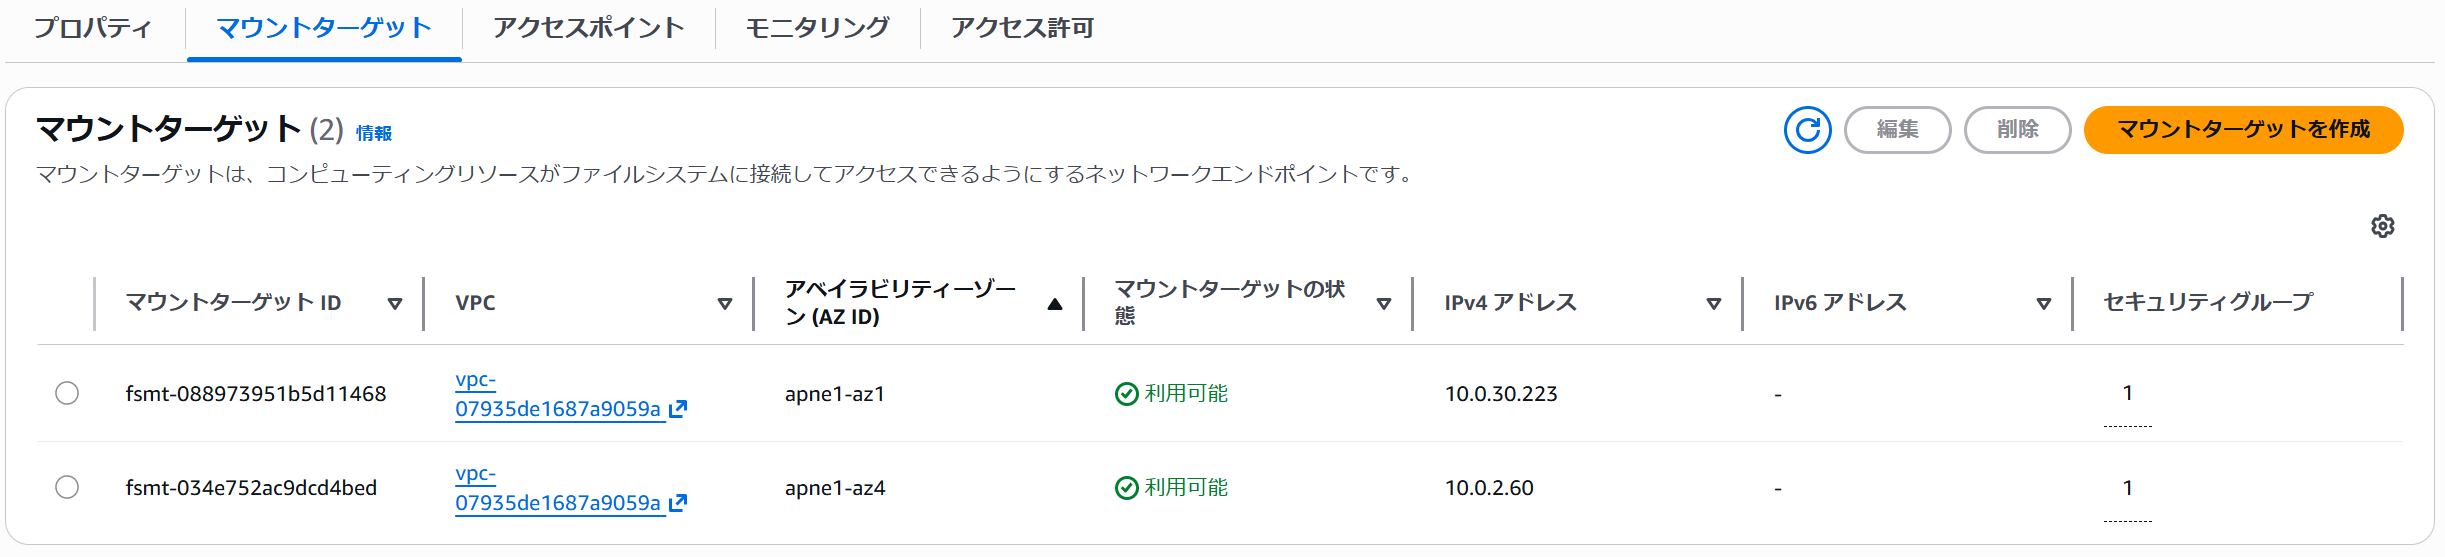The height and width of the screenshot is (557, 2445).
Task: Click マウントターゲットを作成 button
Action: tap(2243, 130)
